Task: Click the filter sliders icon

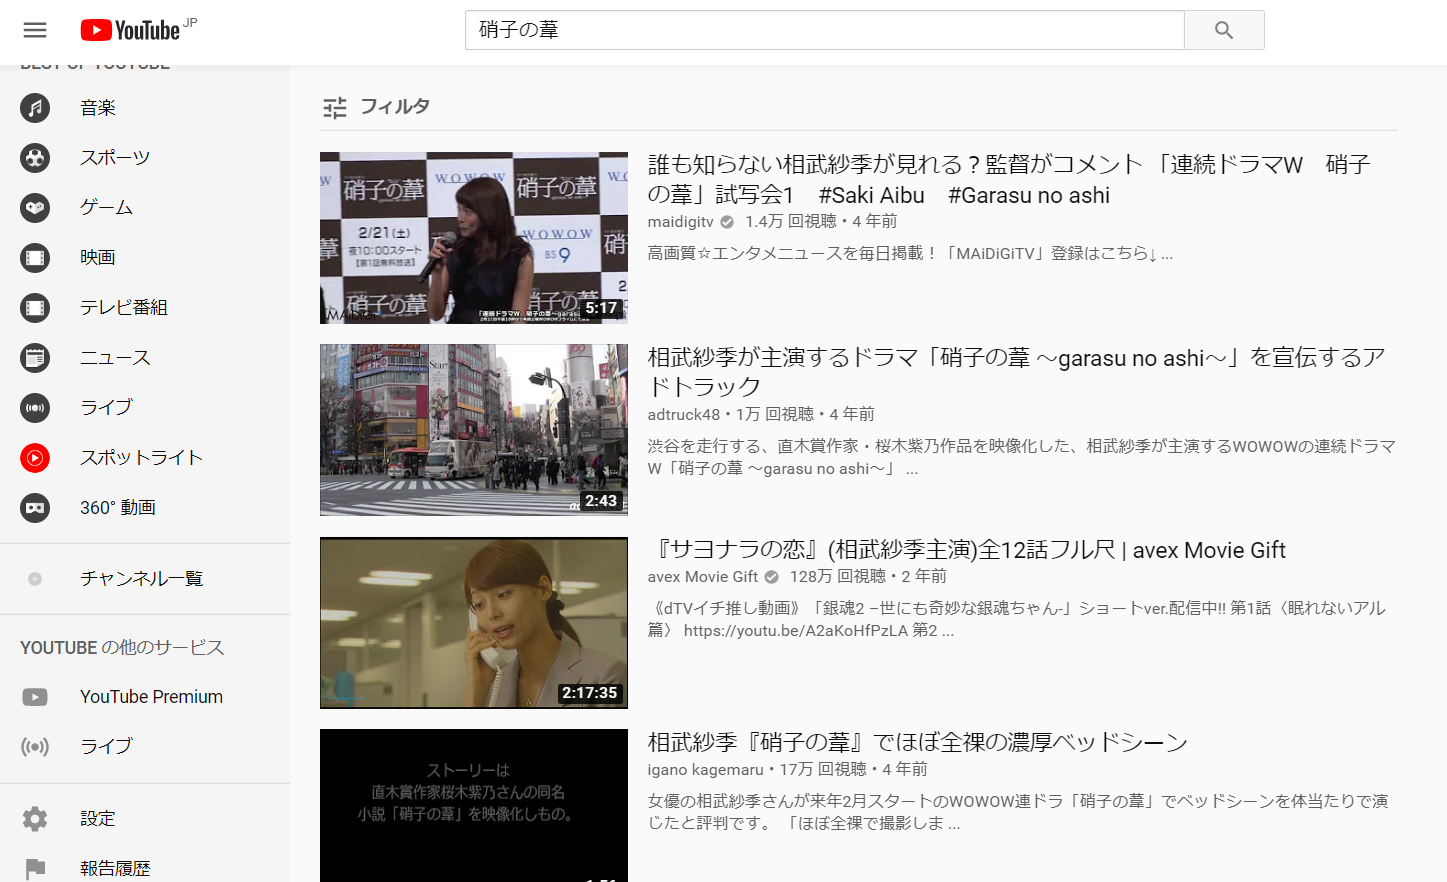Action: 335,107
